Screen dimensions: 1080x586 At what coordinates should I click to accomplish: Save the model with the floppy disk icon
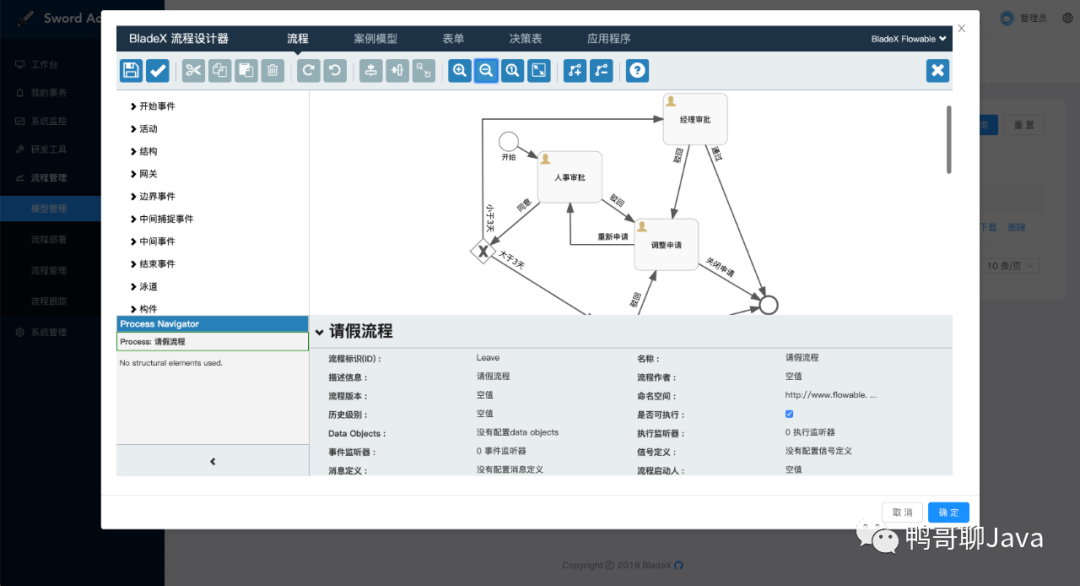(131, 70)
